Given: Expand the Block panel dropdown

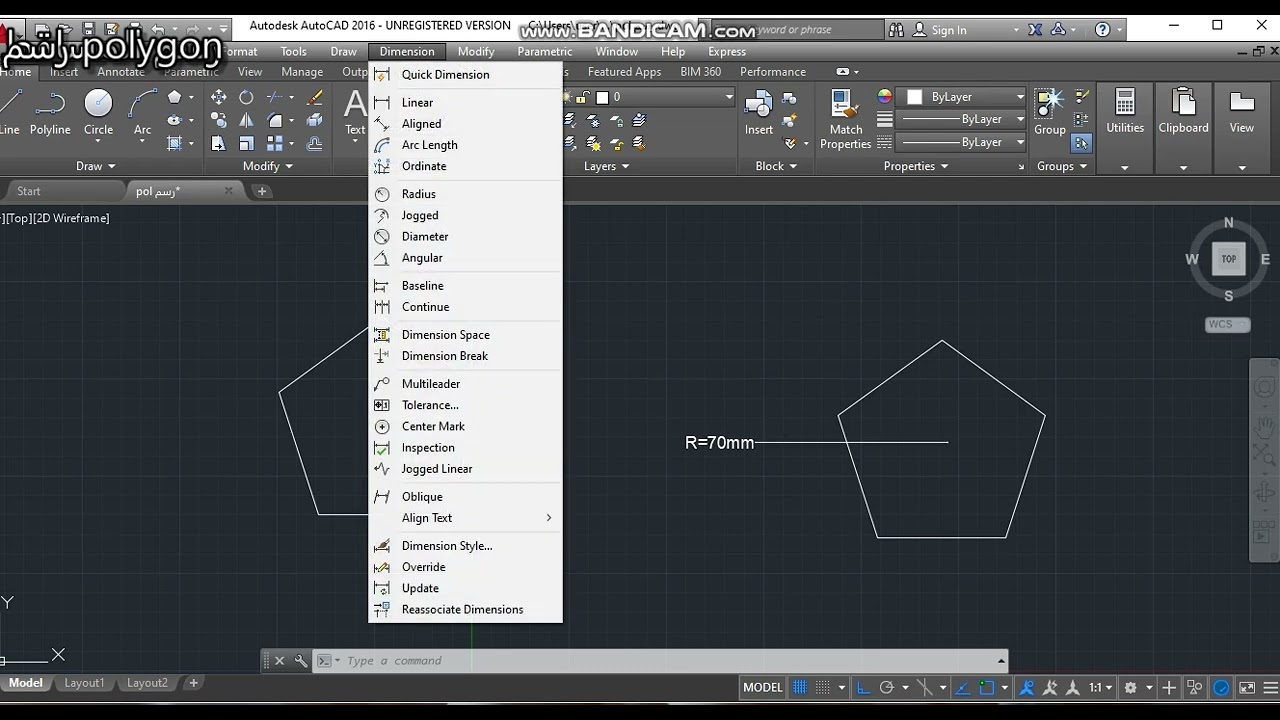Looking at the screenshot, I should tap(776, 166).
